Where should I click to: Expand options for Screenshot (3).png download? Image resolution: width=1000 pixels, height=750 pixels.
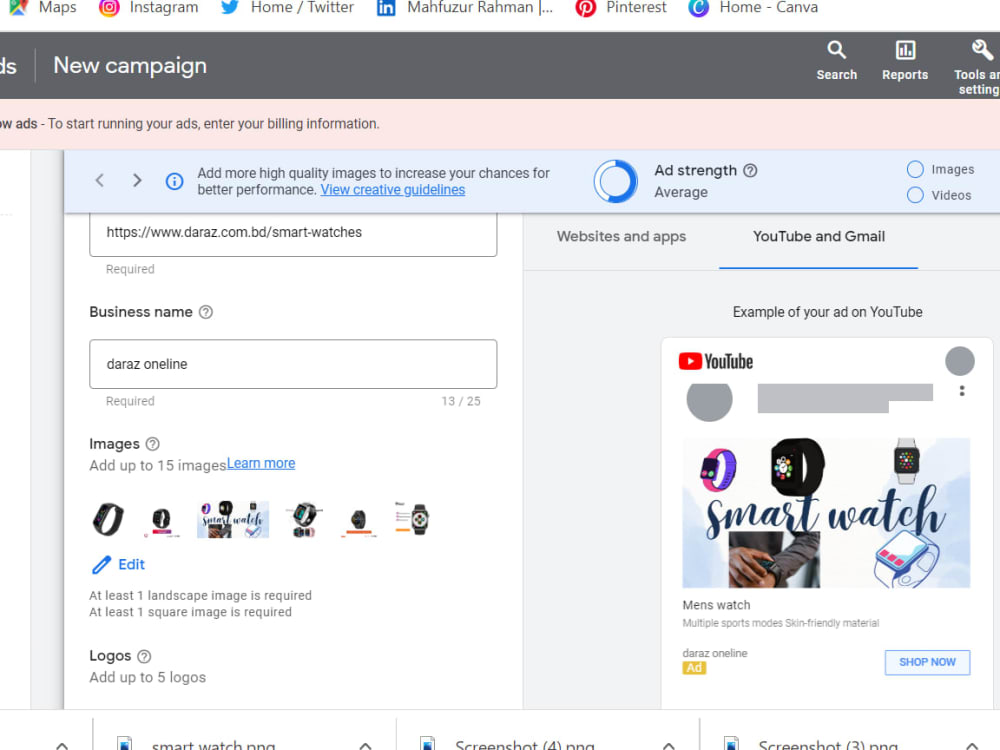tap(971, 745)
